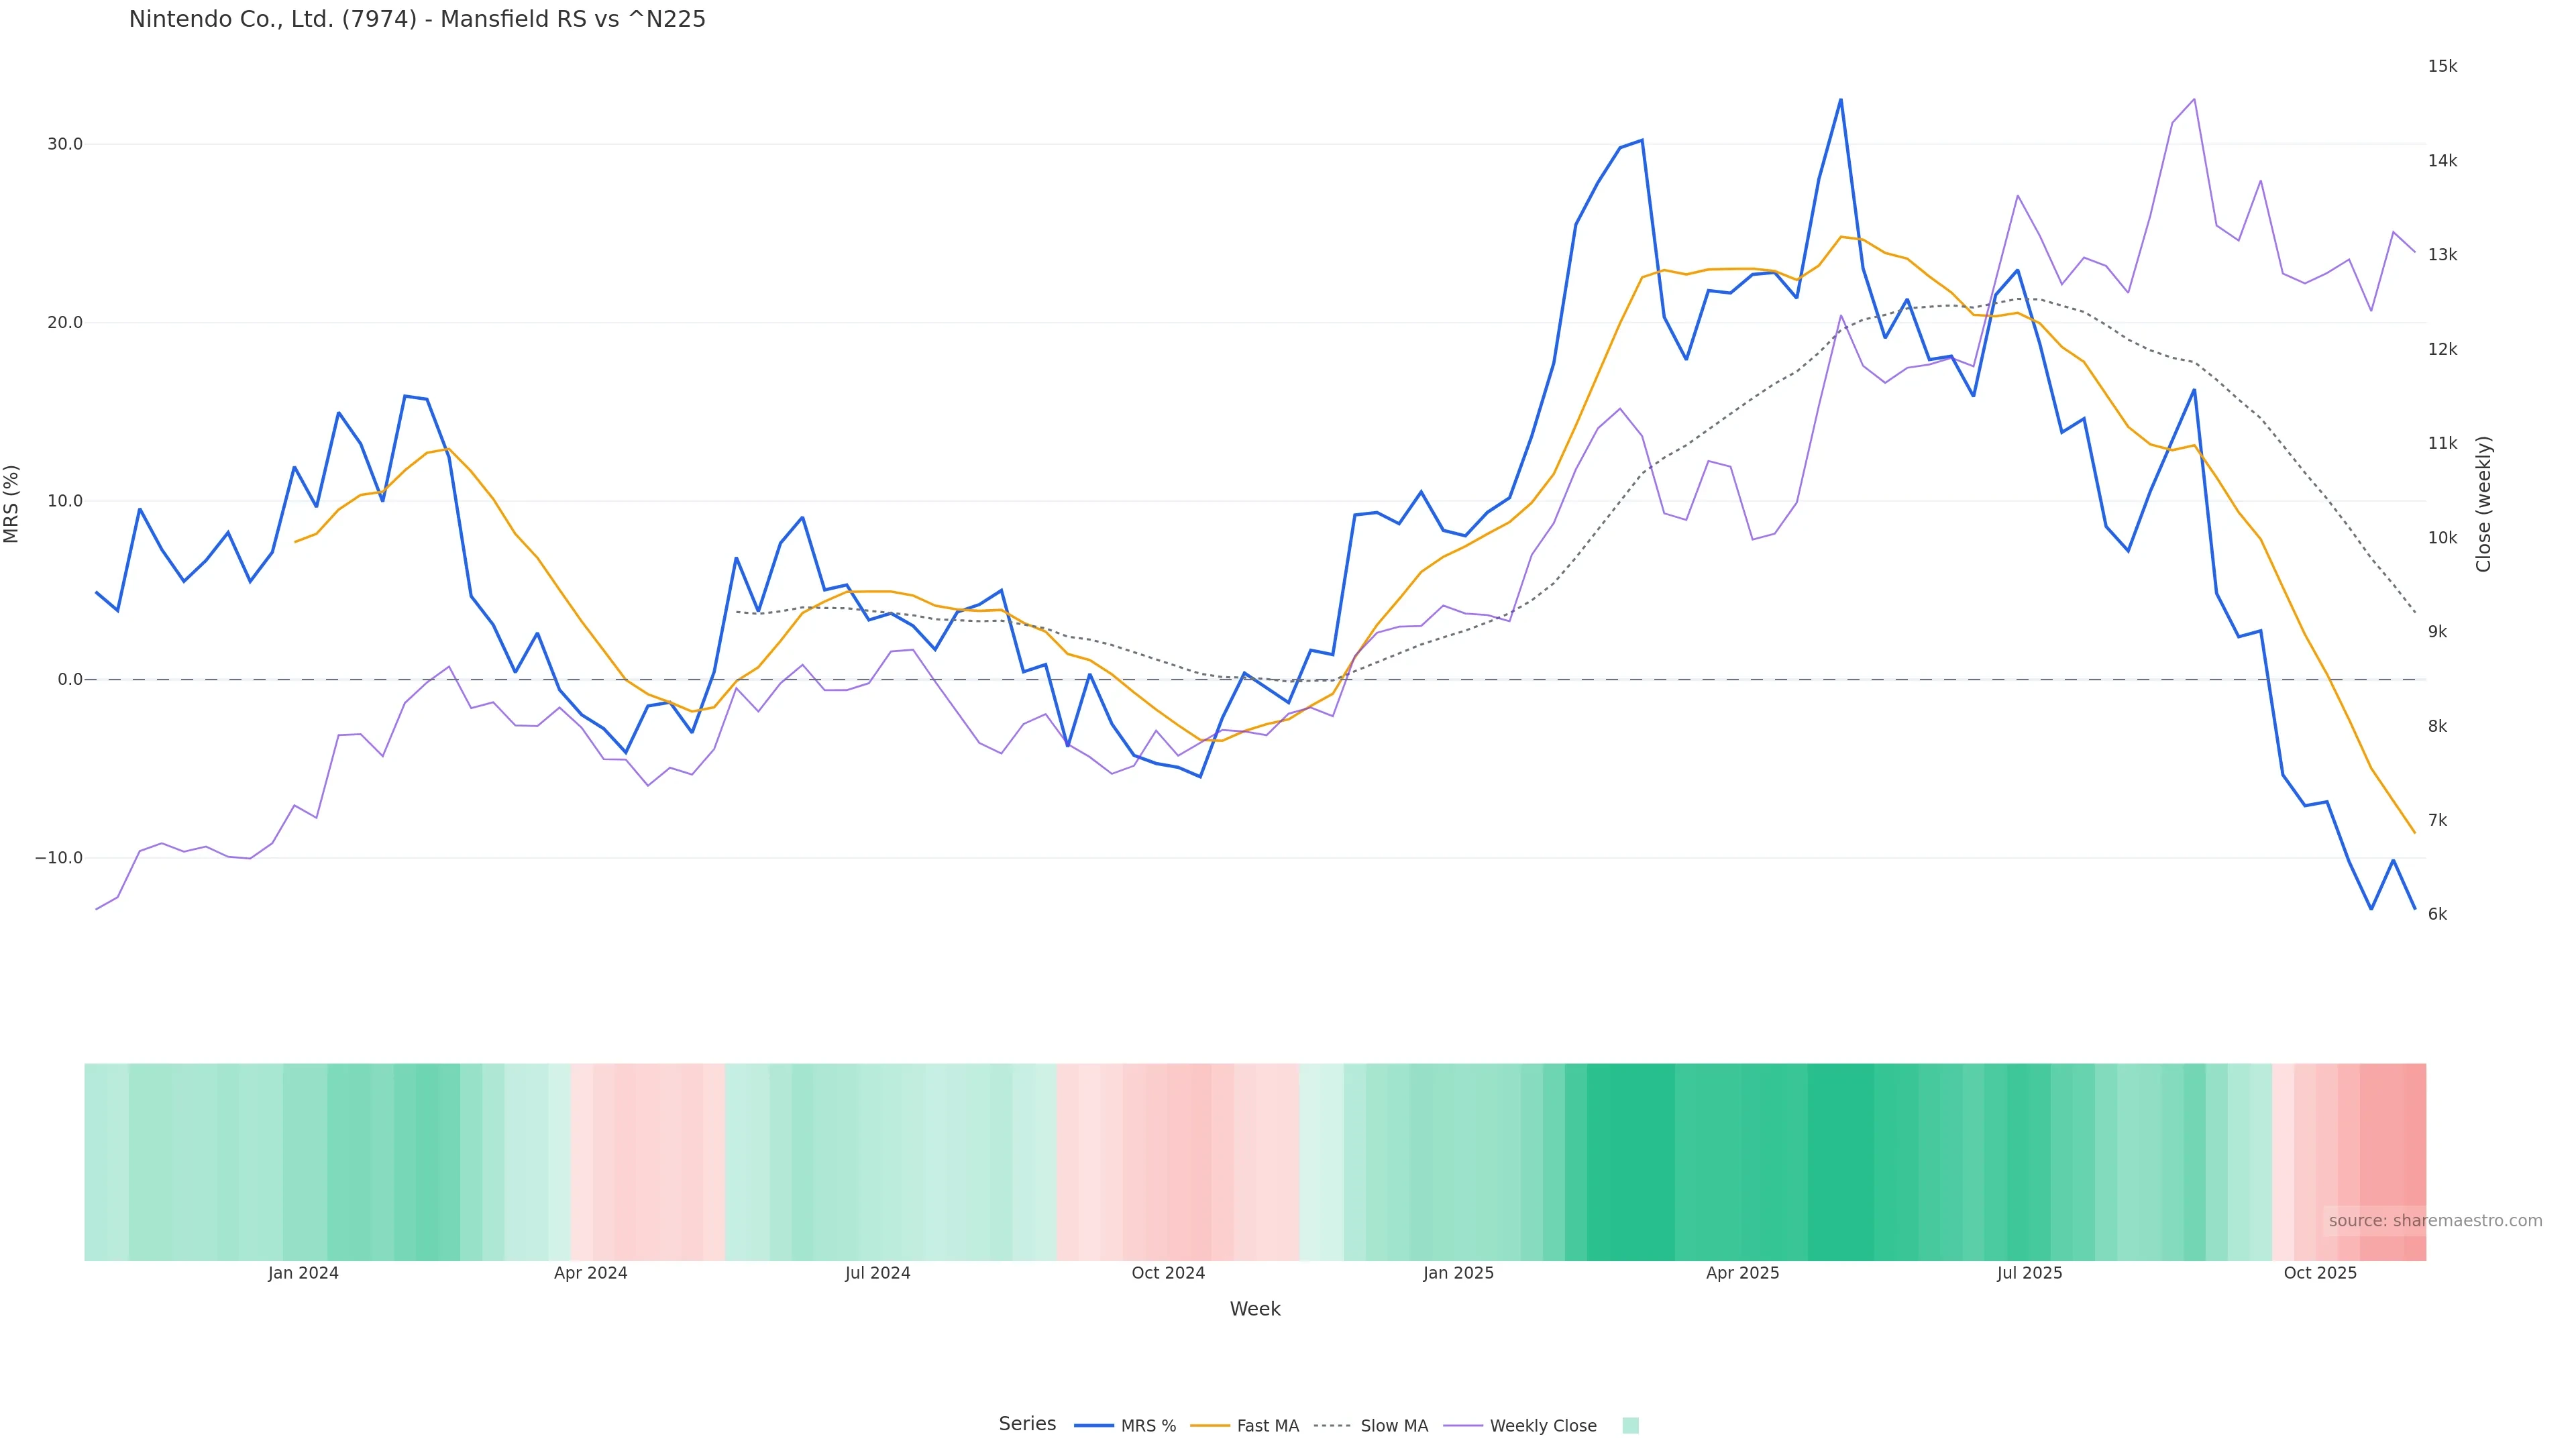Click the 'Jan 2025' x-axis tick label
Viewport: 2576px width, 1449px height.
pos(1458,1273)
